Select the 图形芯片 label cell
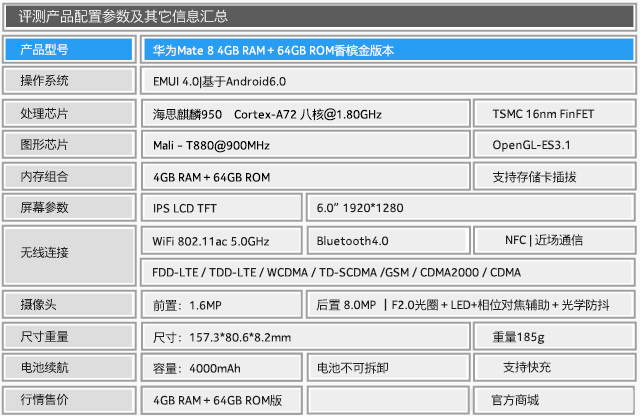This screenshot has width=640, height=416. 69,145
